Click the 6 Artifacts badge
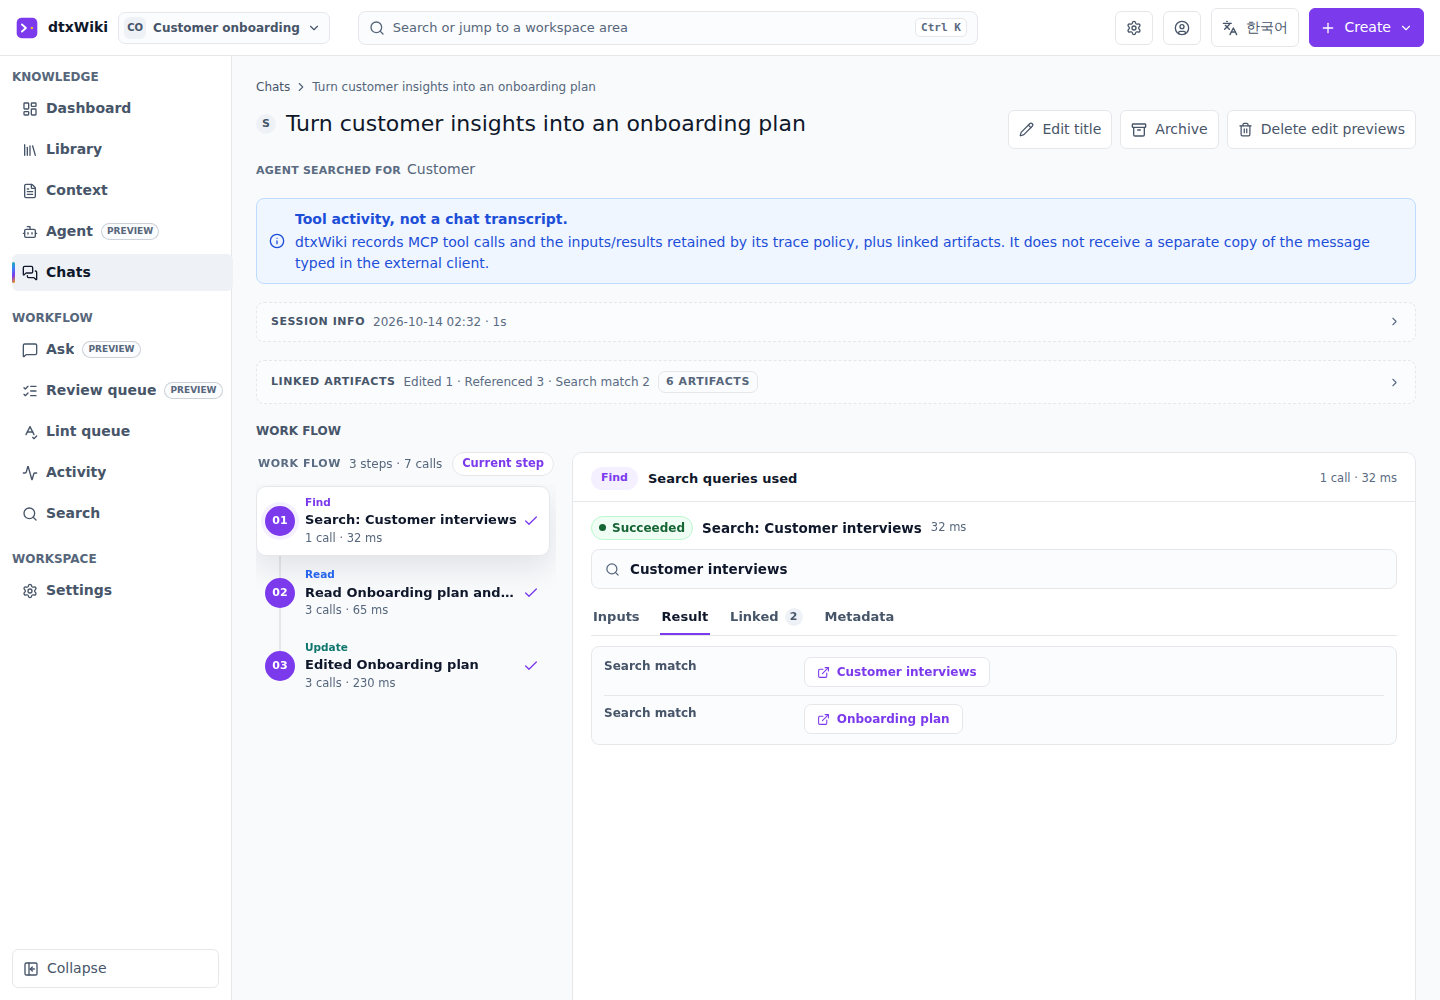 click(708, 382)
